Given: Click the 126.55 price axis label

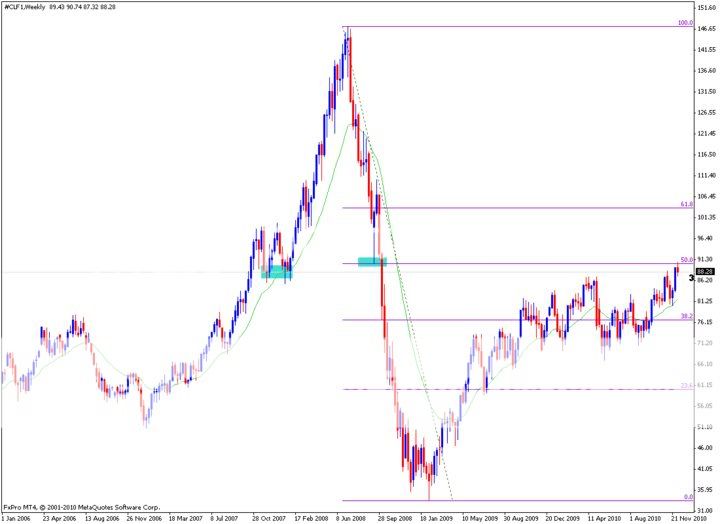Looking at the screenshot, I should 706,113.
